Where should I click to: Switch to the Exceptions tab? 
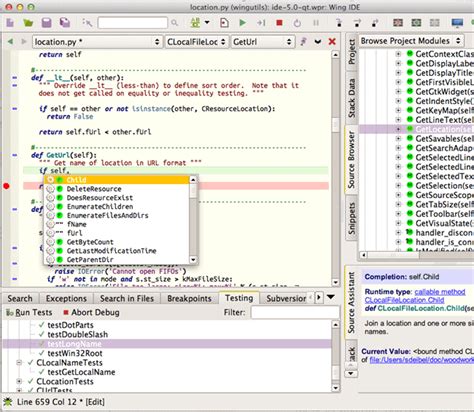point(66,298)
